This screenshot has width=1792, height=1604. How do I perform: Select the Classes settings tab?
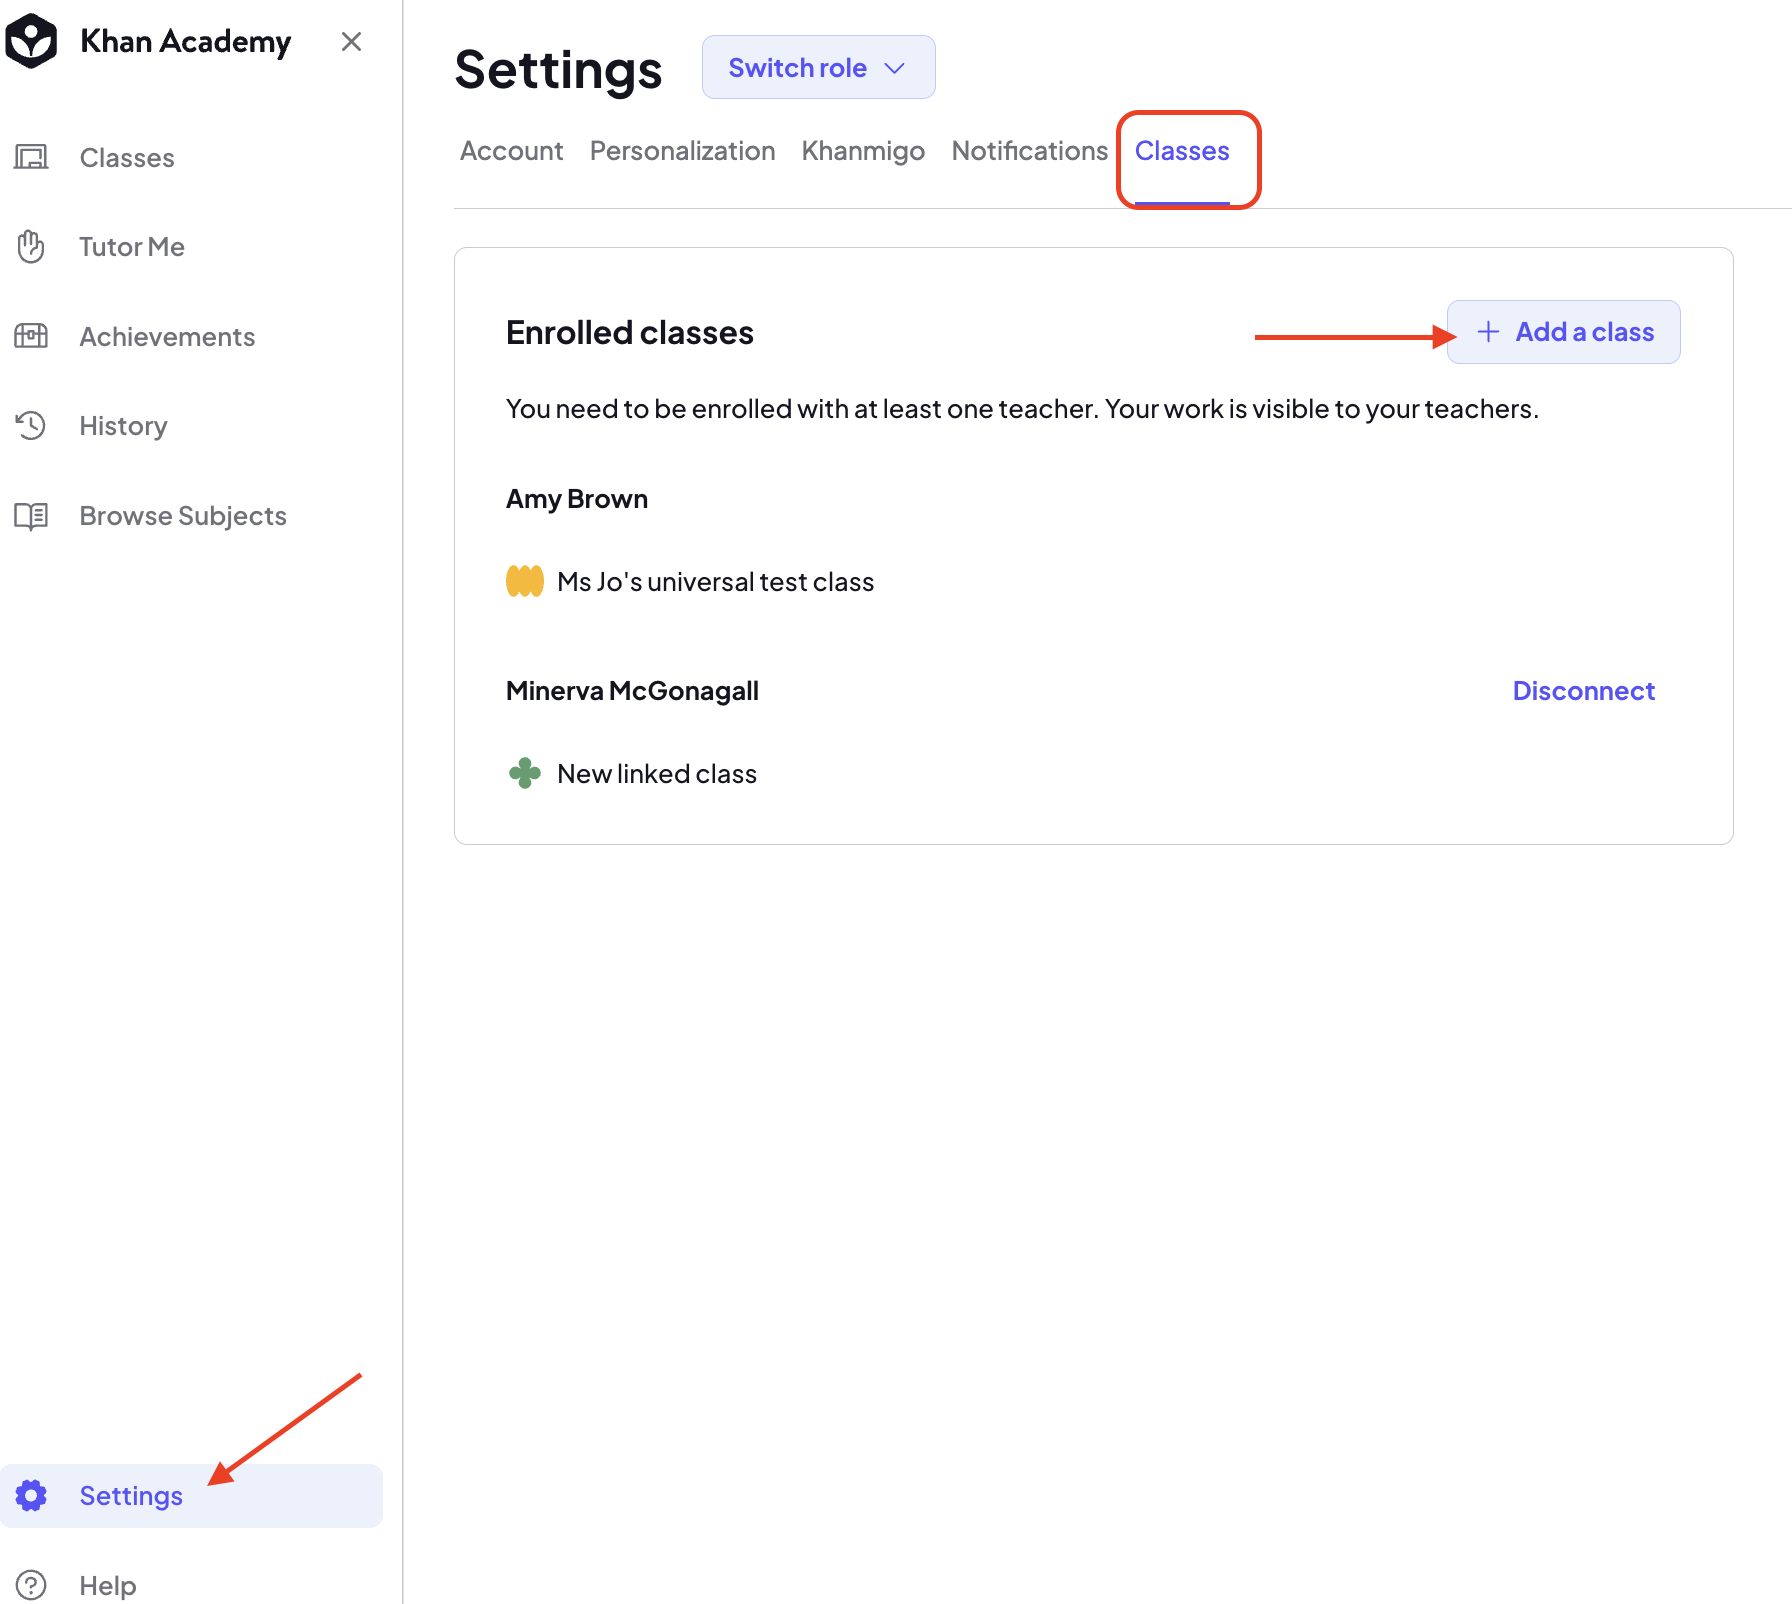(1182, 151)
